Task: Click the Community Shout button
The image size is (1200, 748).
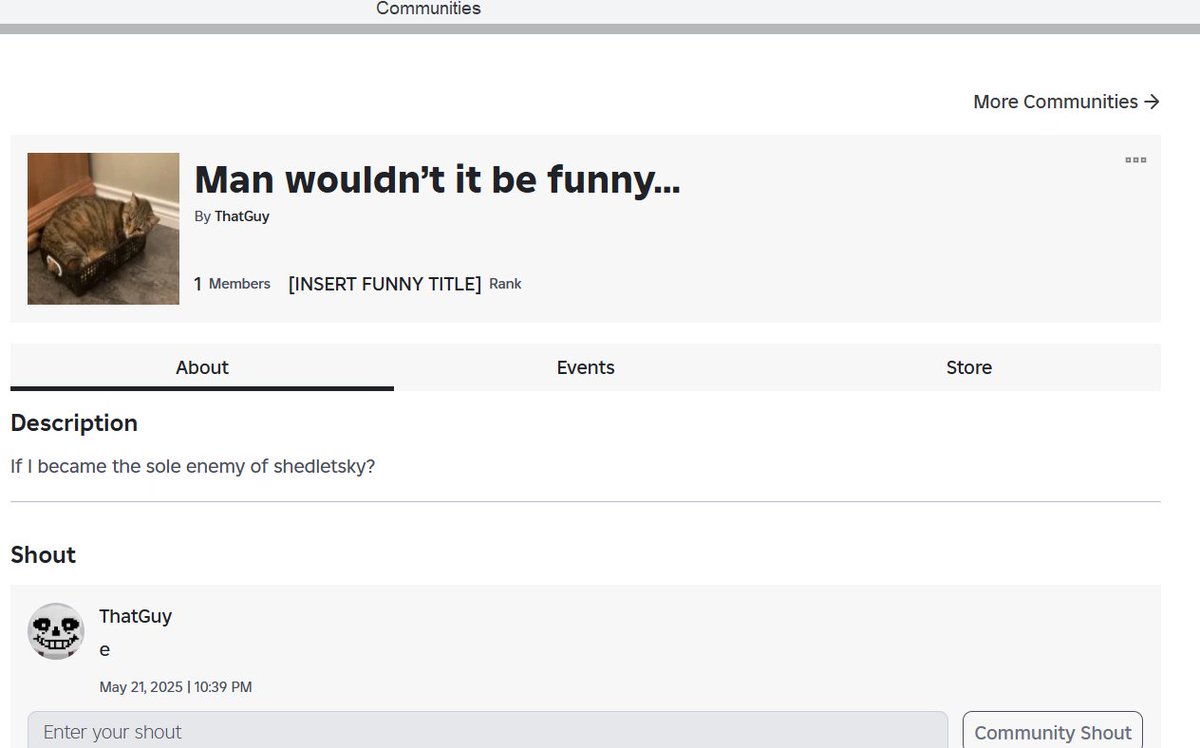Action: pos(1052,732)
